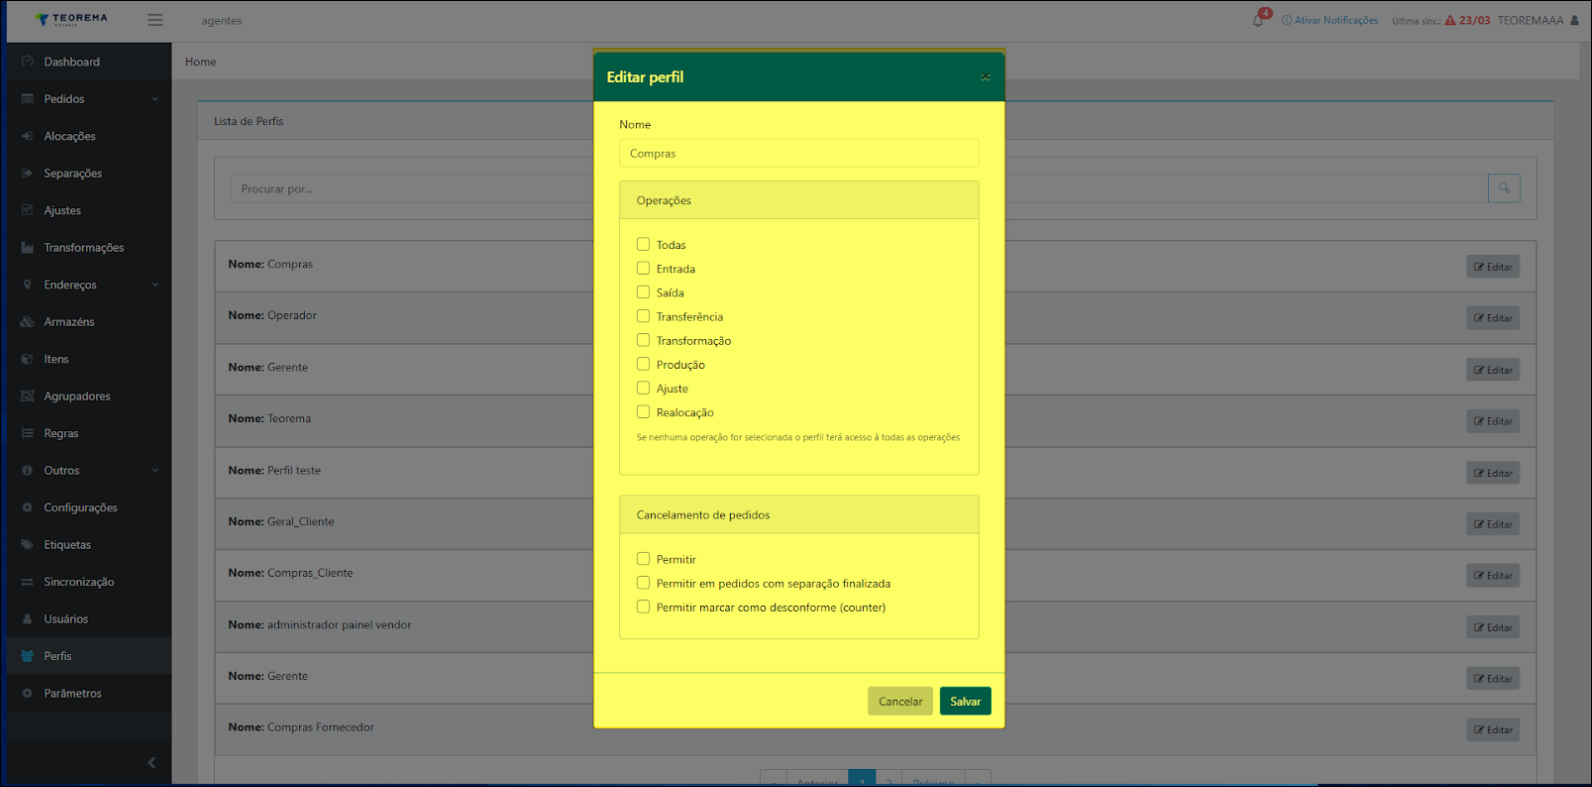Click the hamburger menu icon in header
1592x787 pixels.
(155, 20)
